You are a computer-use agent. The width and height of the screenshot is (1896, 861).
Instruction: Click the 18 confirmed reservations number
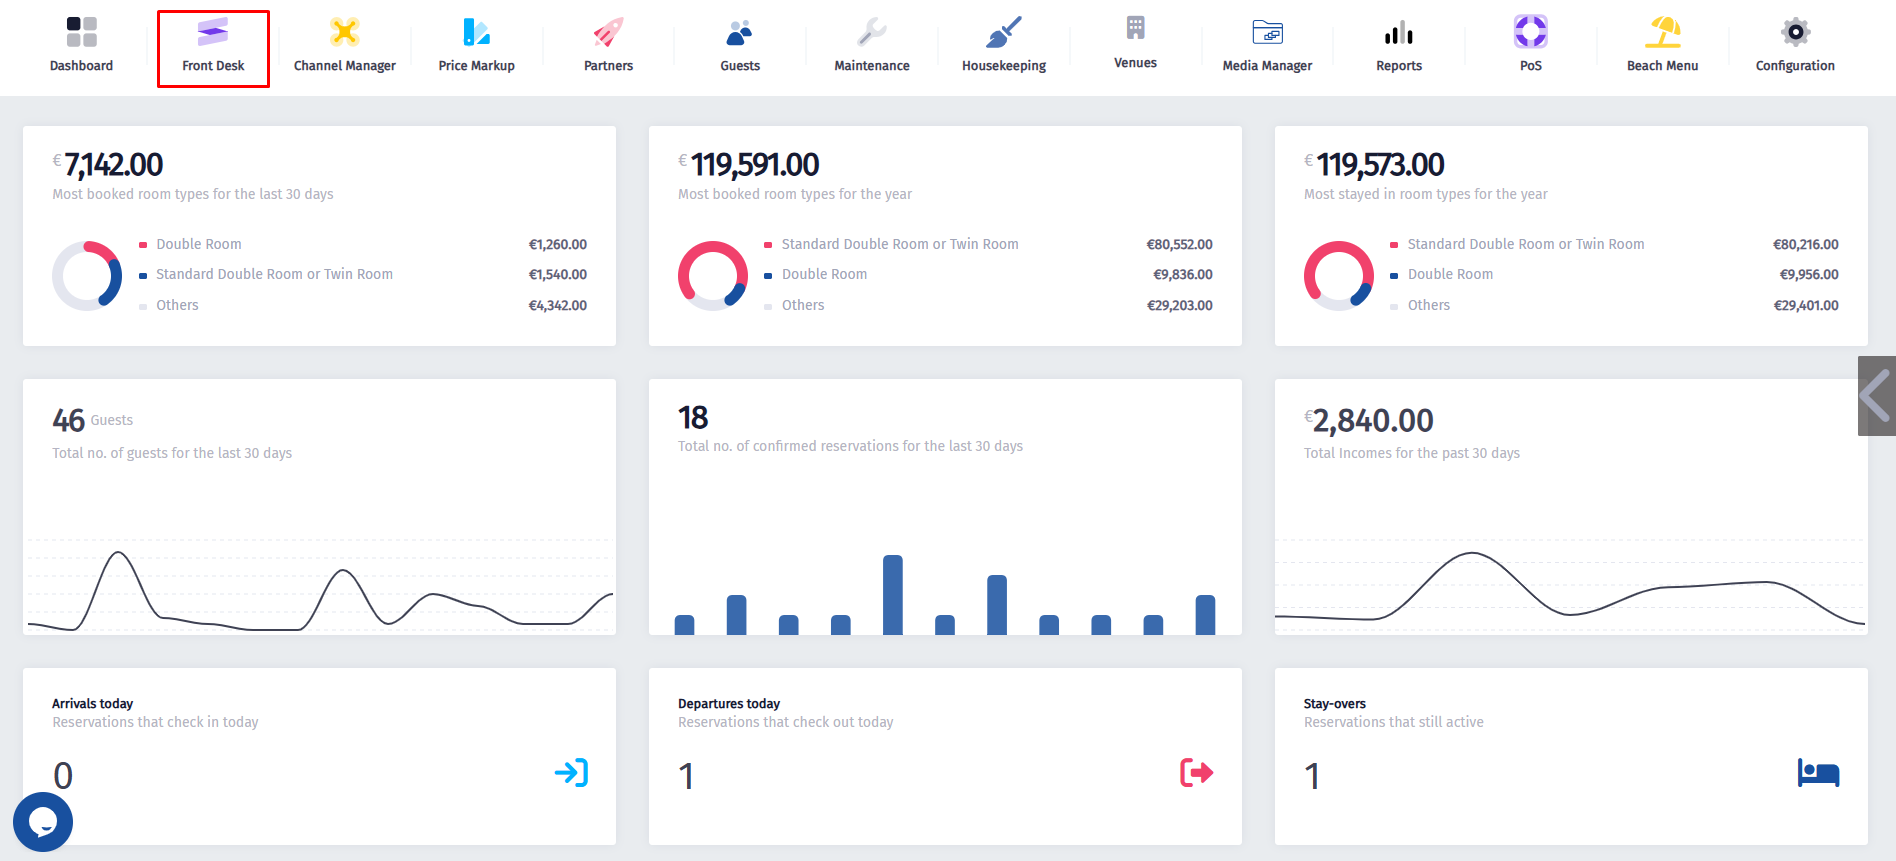[693, 417]
